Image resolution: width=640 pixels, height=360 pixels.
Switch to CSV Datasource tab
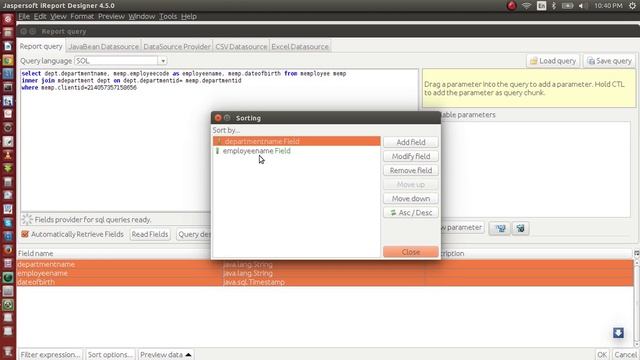pyautogui.click(x=241, y=47)
